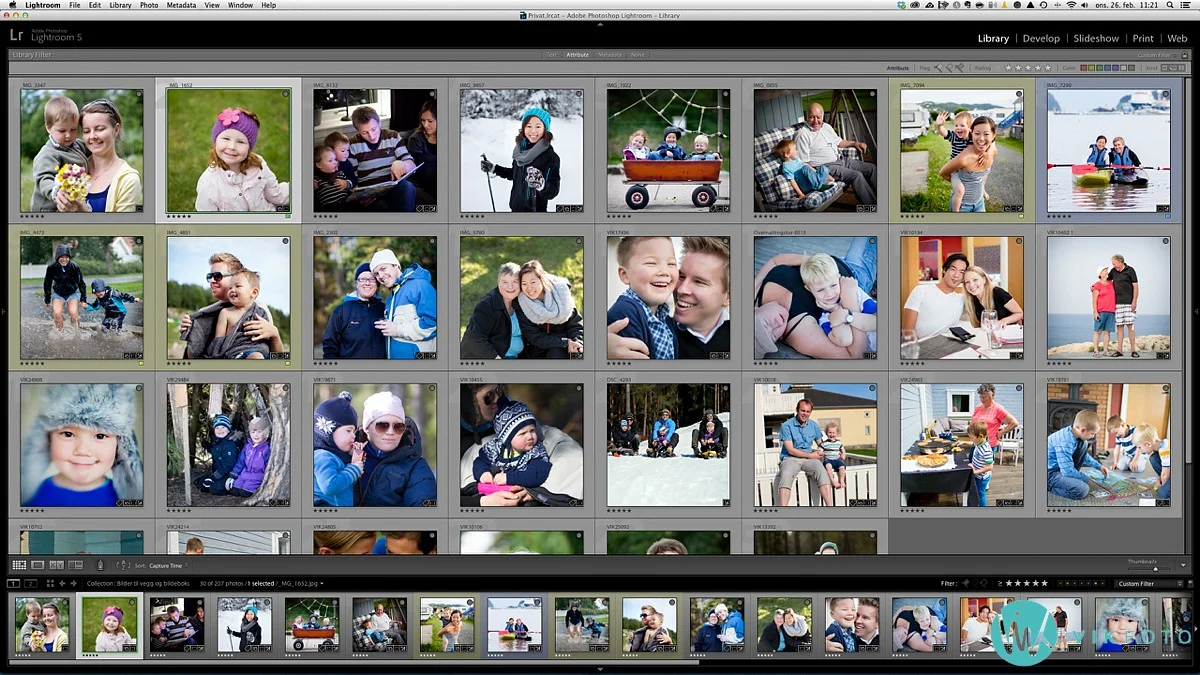Collapse filmstrip with bottom edge triangle
This screenshot has width=1200, height=675.
600,669
